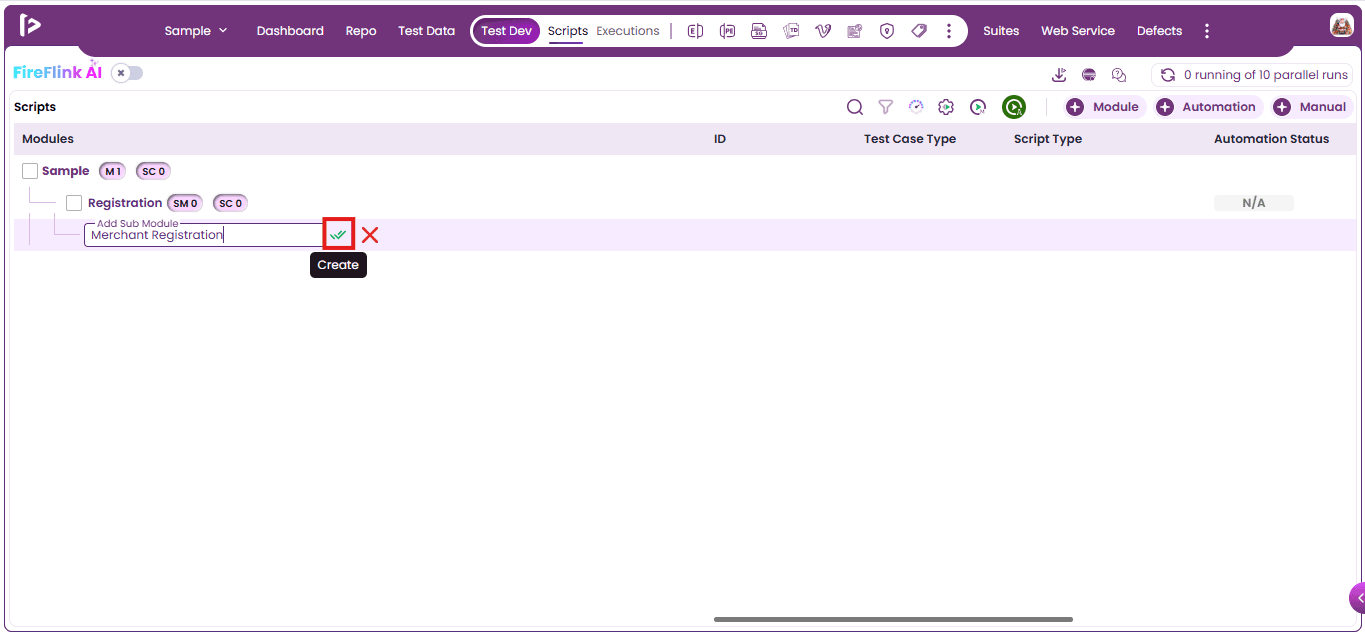Open the Elements (E) icon in Test Dev
Screen dimensions: 1365x632
[695, 31]
